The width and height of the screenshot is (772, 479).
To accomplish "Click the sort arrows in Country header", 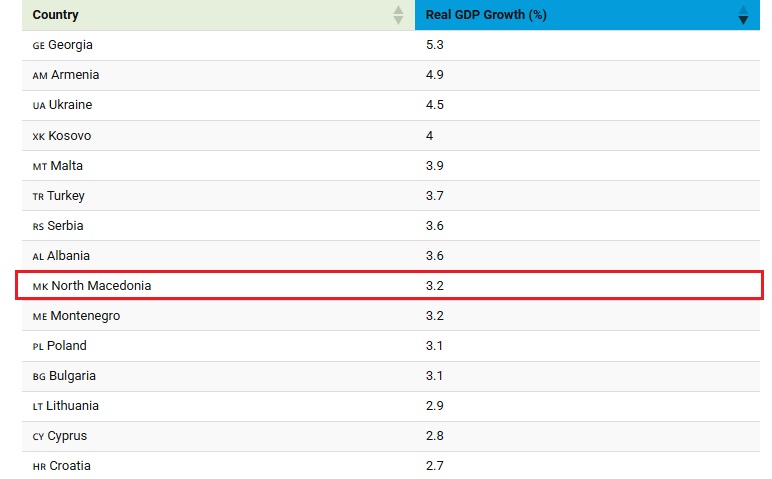I will click(398, 15).
